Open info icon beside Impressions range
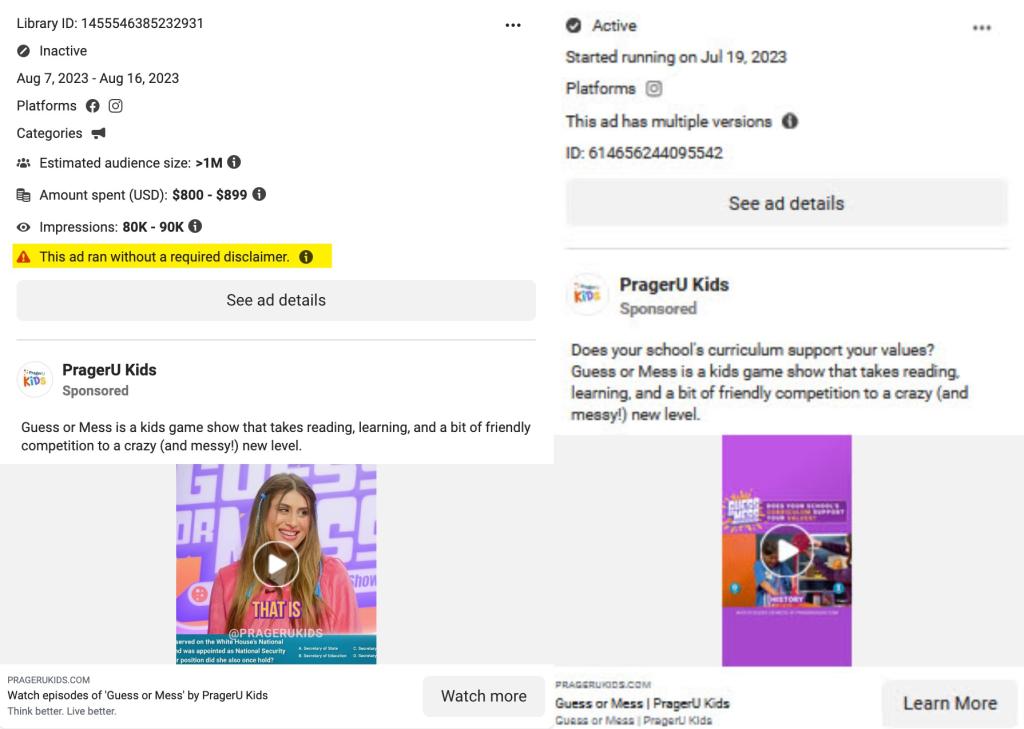Screen dimensions: 1024x729 195,226
